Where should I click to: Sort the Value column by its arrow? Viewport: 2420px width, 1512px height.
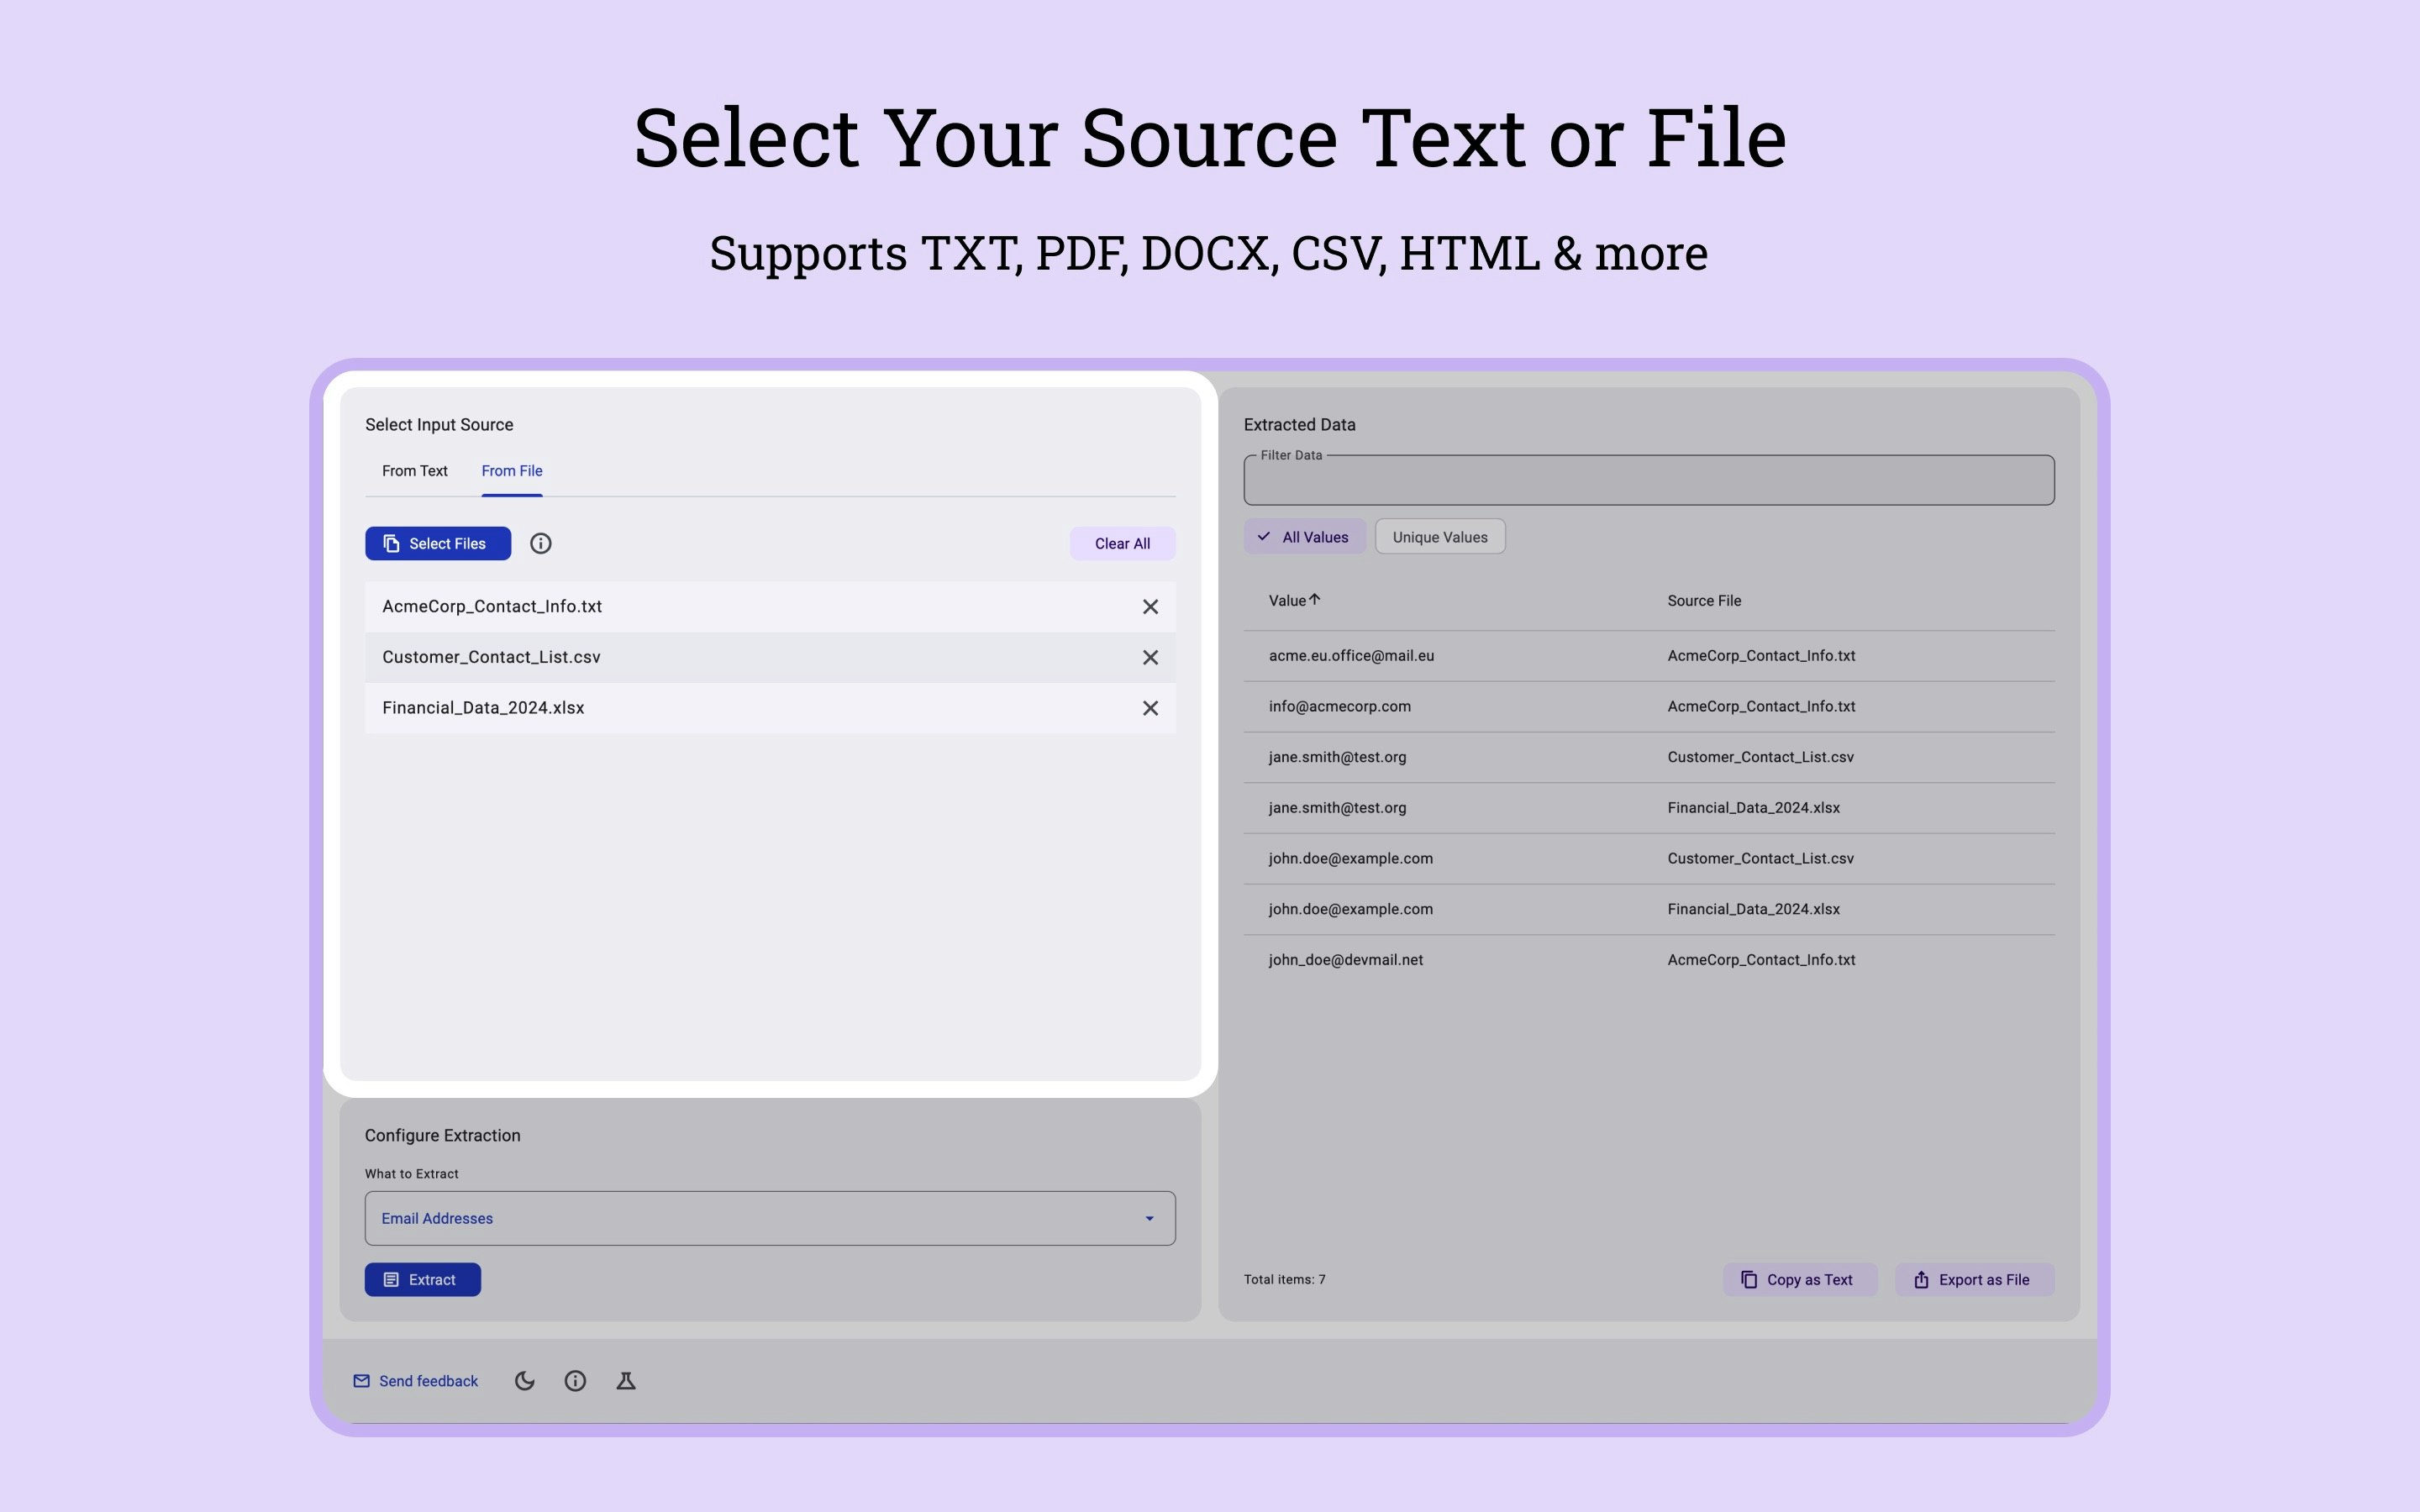[1315, 599]
